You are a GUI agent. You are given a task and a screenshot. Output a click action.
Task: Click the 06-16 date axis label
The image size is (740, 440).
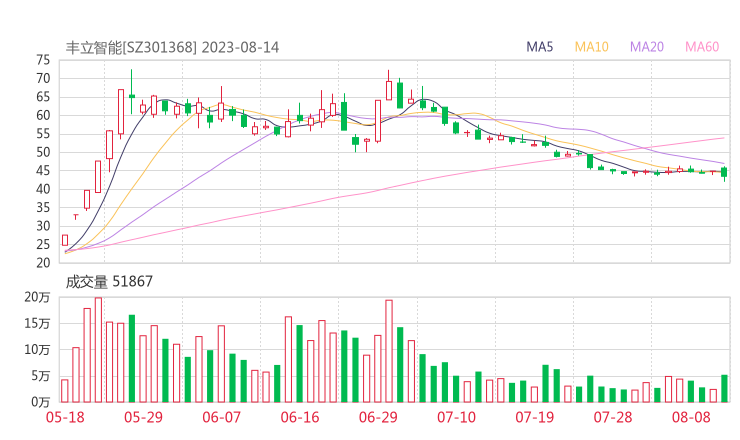tap(300, 417)
